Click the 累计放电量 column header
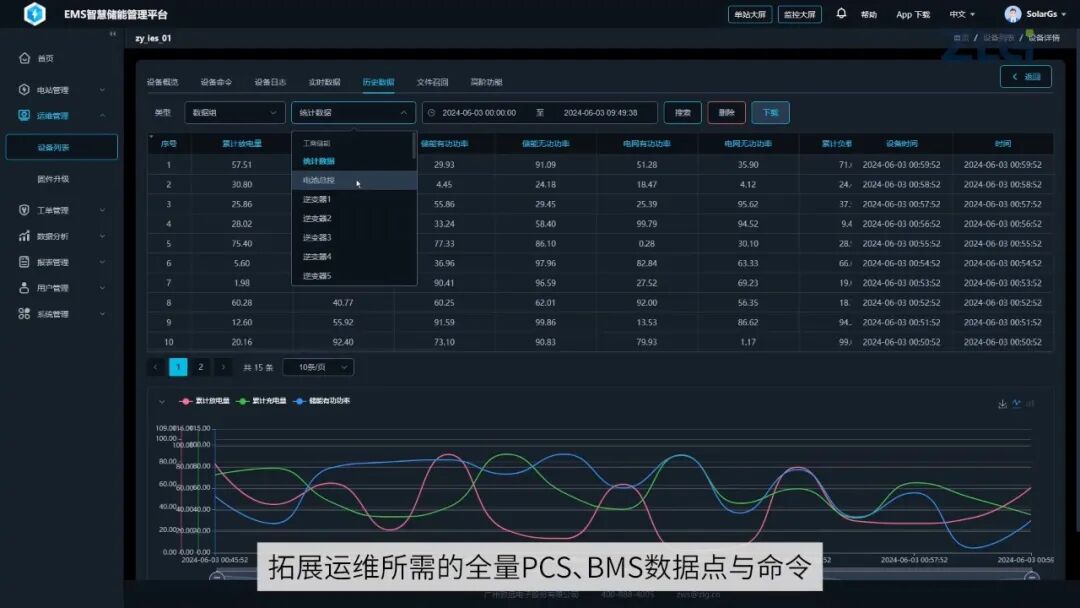 click(x=242, y=144)
